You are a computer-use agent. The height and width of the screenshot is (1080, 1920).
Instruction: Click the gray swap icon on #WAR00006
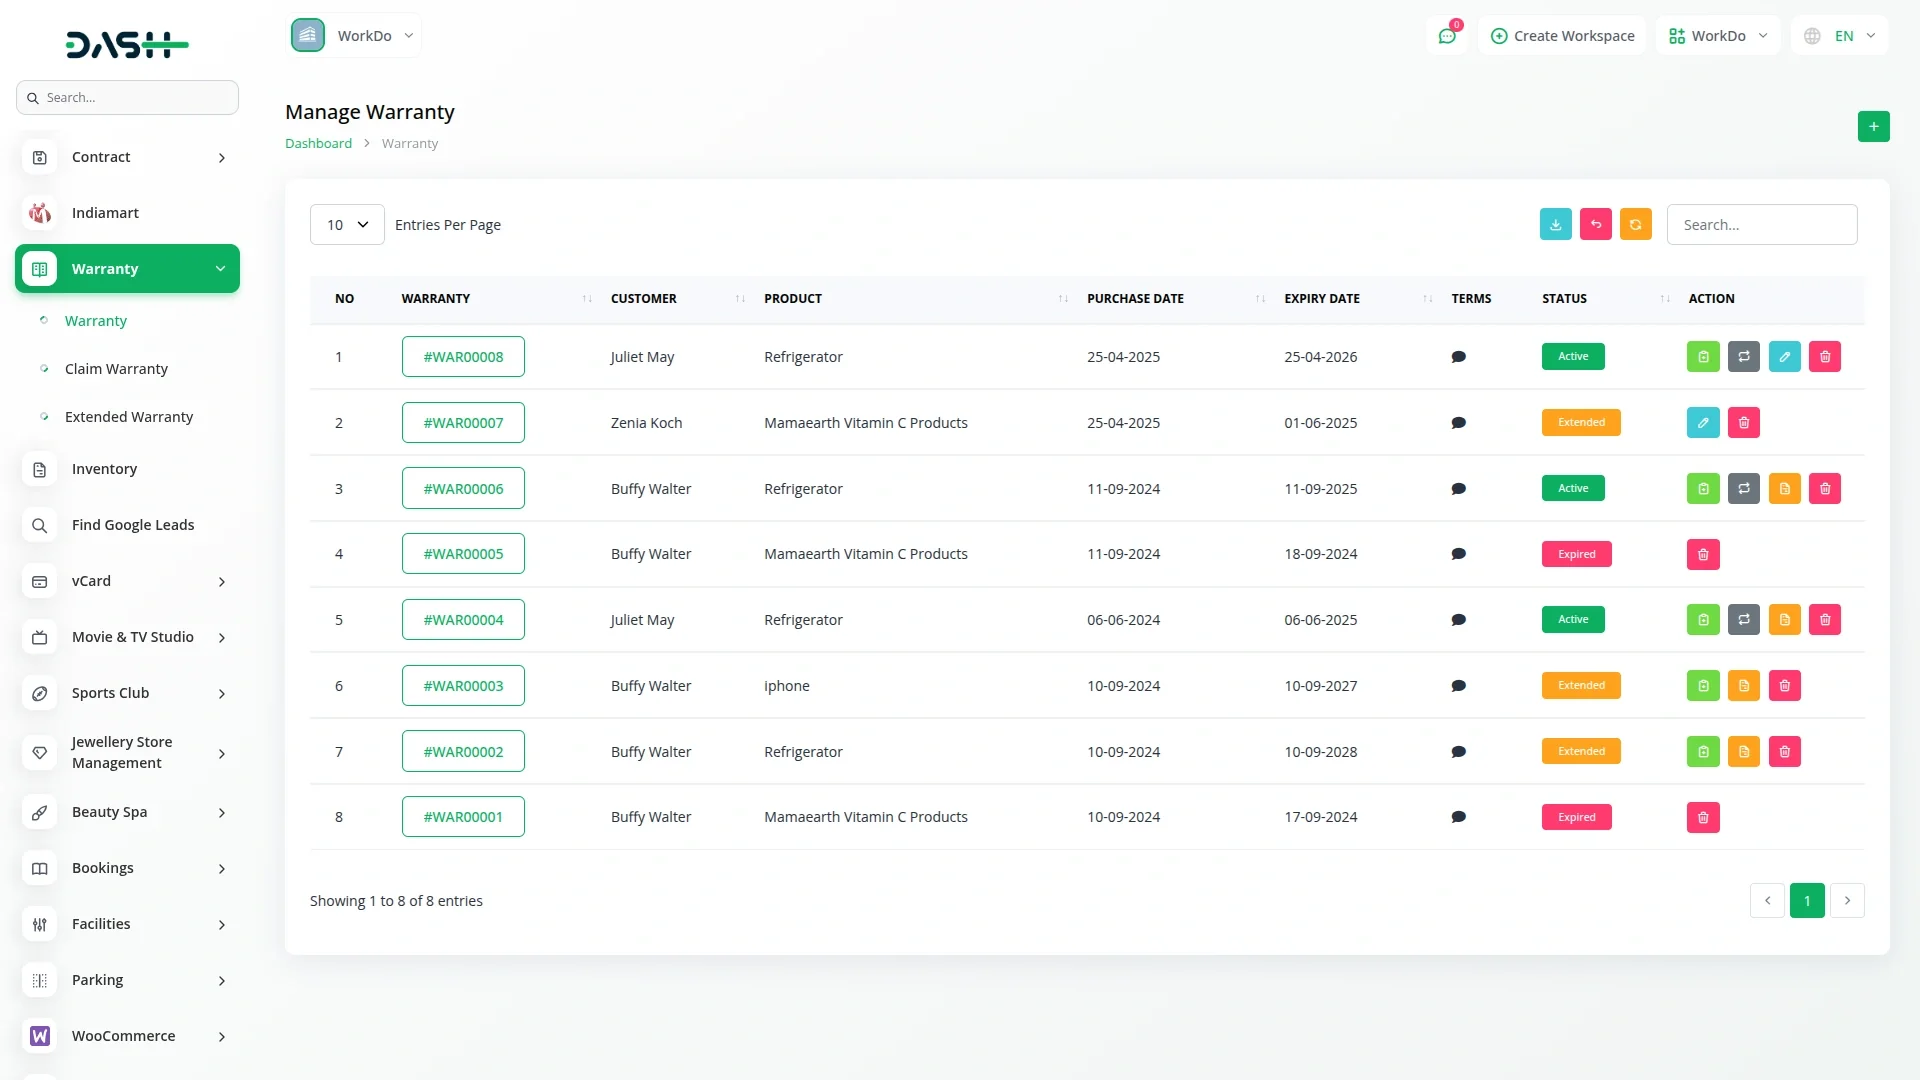[1743, 489]
